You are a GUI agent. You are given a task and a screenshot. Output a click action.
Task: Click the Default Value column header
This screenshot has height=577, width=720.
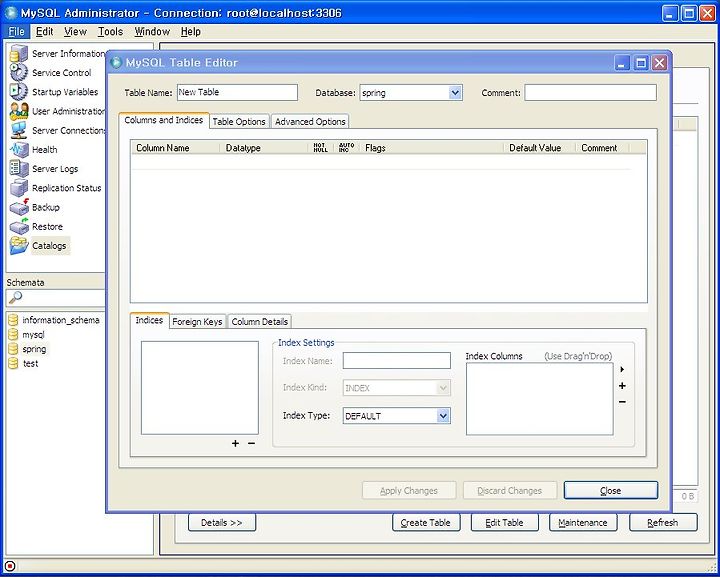coord(540,148)
